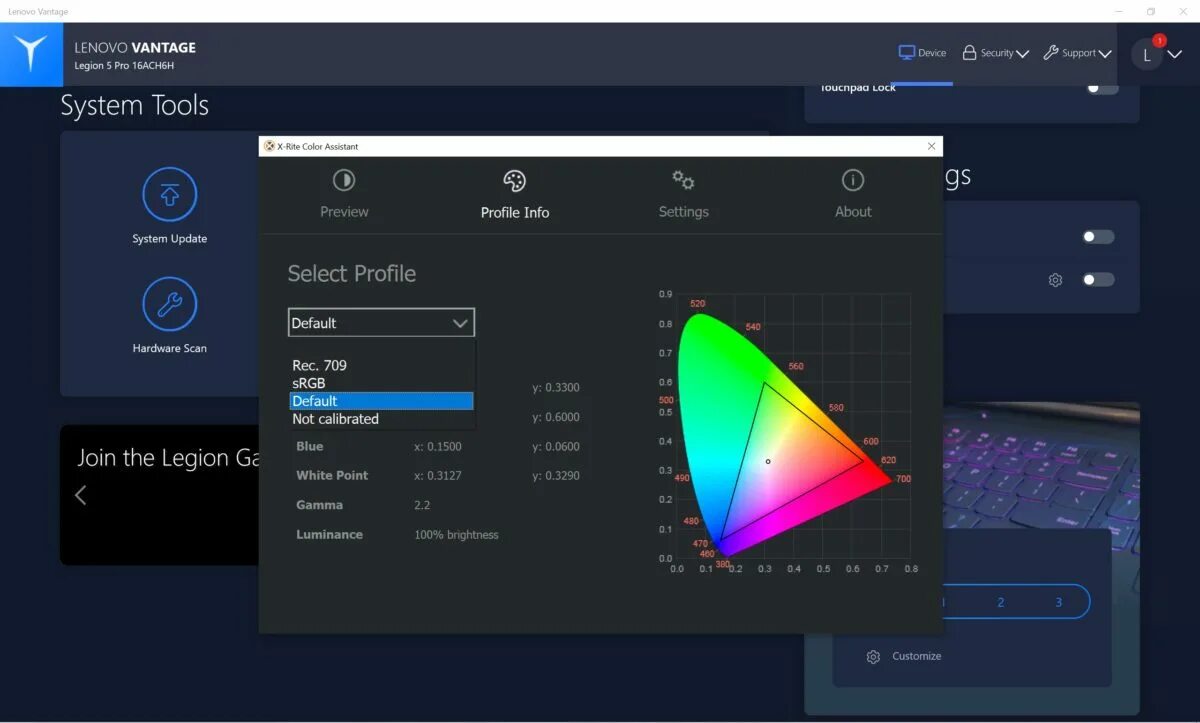Switch to the Settings tab label
Viewport: 1200px width, 723px height.
[683, 212]
